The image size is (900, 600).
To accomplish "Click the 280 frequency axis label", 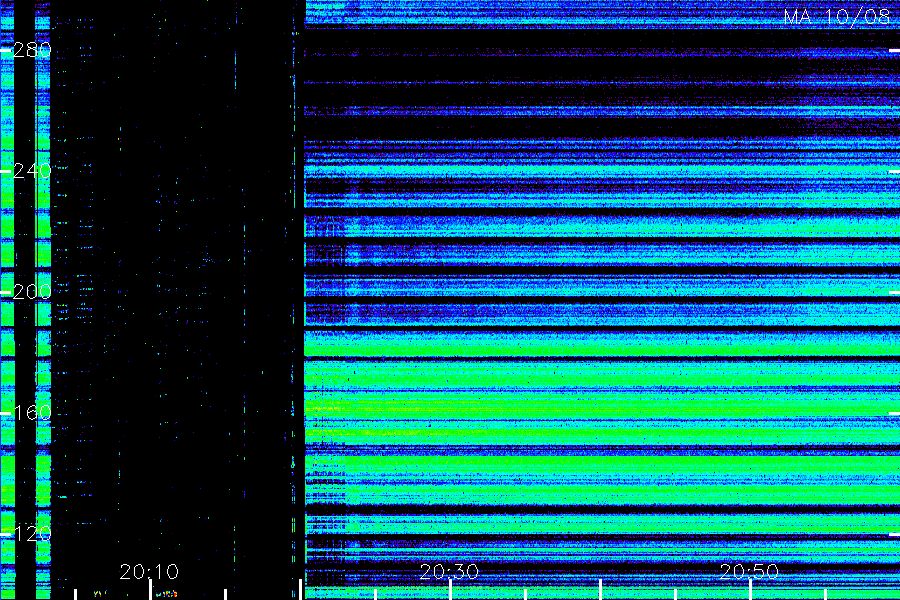I will pos(32,50).
